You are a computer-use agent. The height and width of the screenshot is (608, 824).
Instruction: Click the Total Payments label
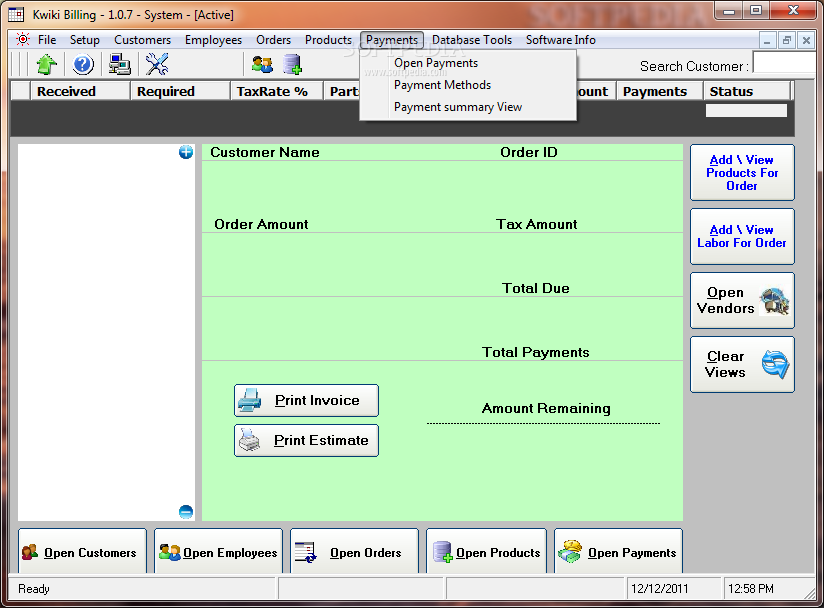[535, 353]
